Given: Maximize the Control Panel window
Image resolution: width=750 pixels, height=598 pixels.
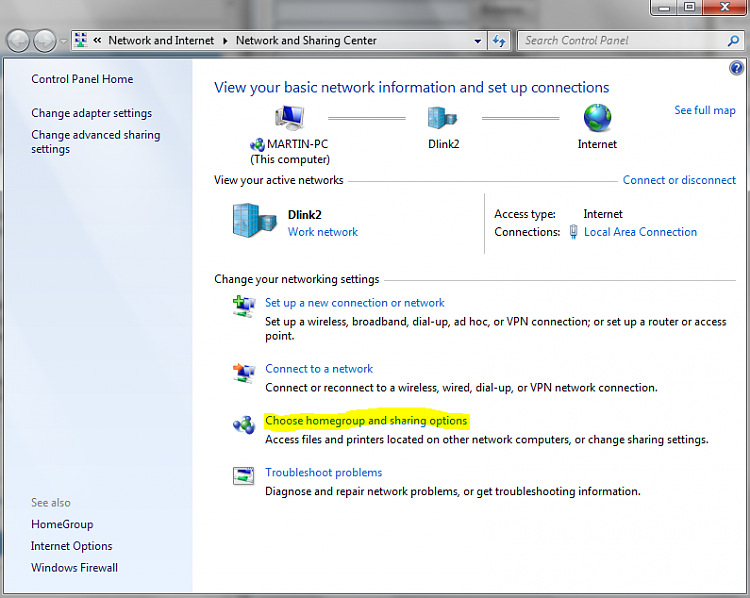Looking at the screenshot, I should [x=689, y=7].
